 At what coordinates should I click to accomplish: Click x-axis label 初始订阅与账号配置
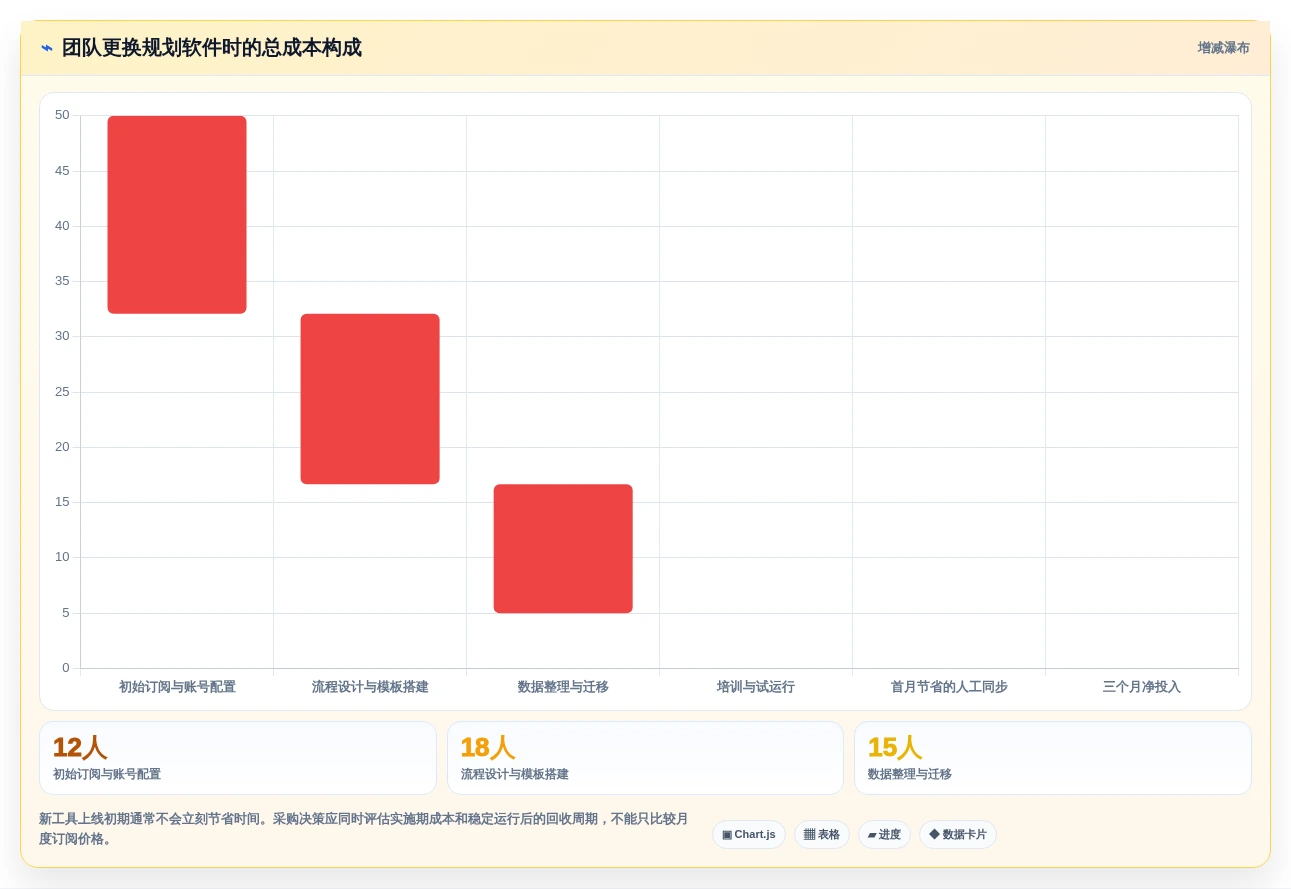point(177,687)
